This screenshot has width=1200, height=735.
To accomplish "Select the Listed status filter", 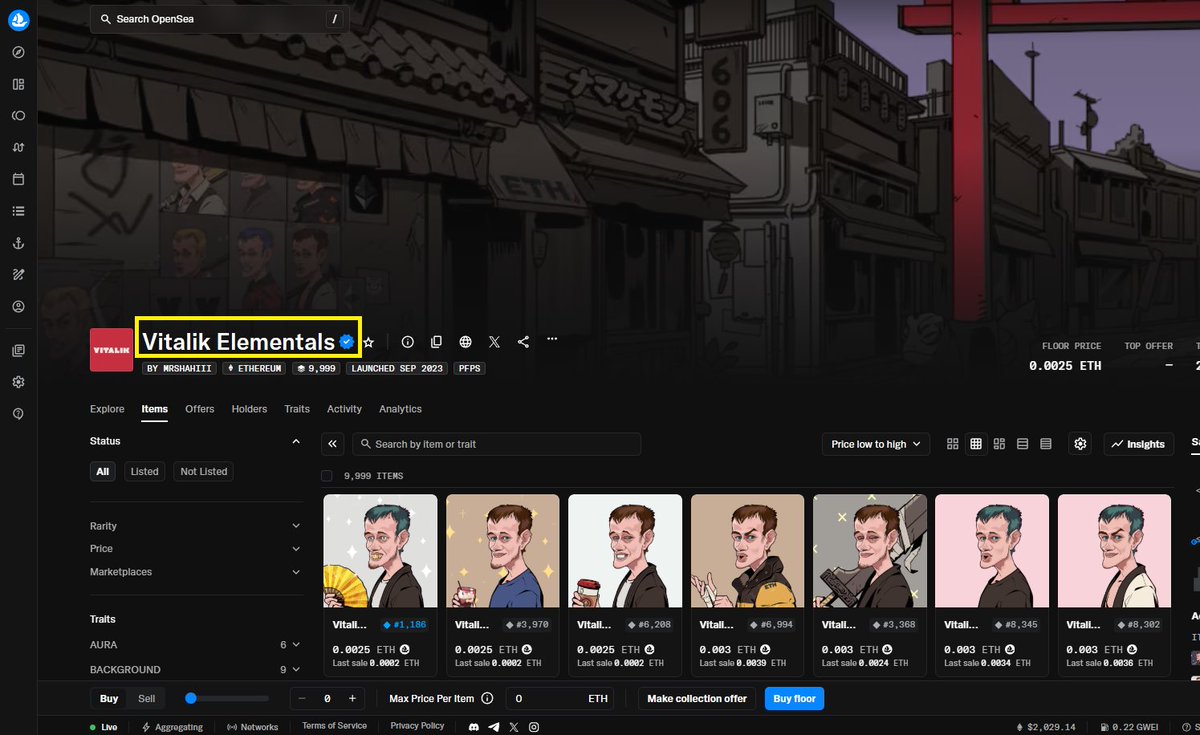I will pyautogui.click(x=145, y=472).
